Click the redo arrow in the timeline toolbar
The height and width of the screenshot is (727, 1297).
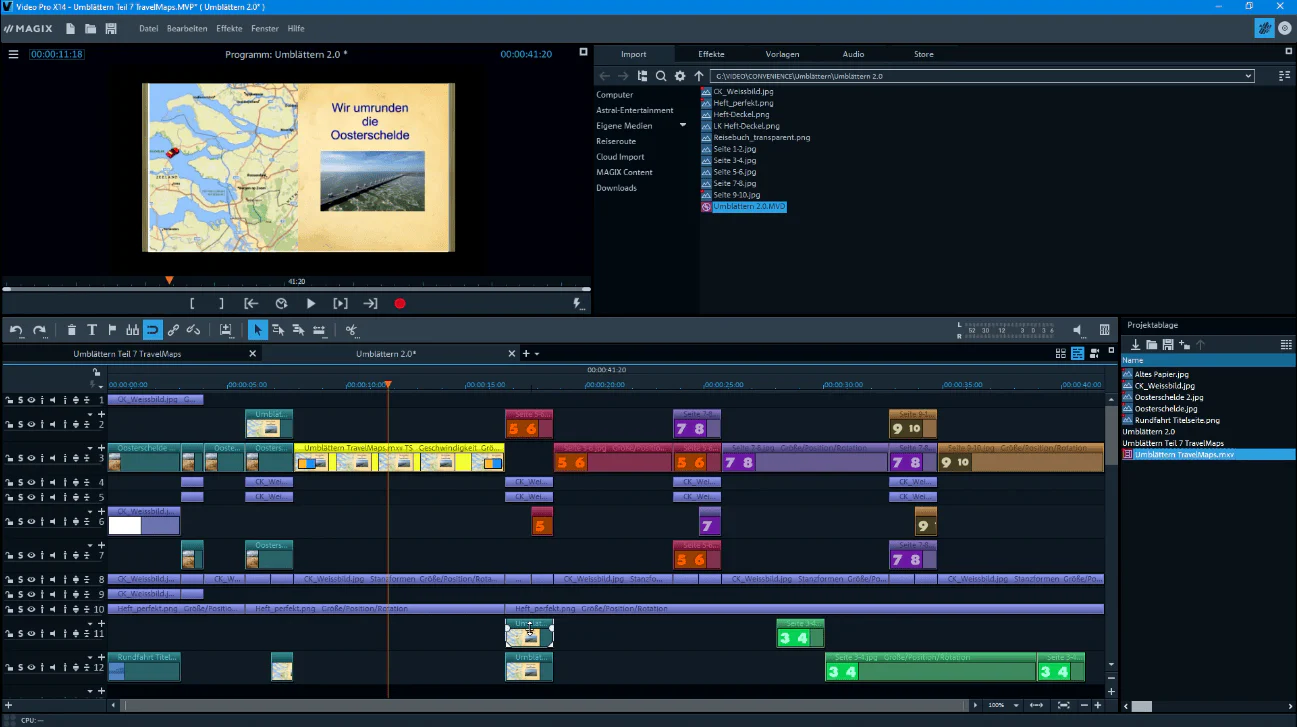point(40,330)
